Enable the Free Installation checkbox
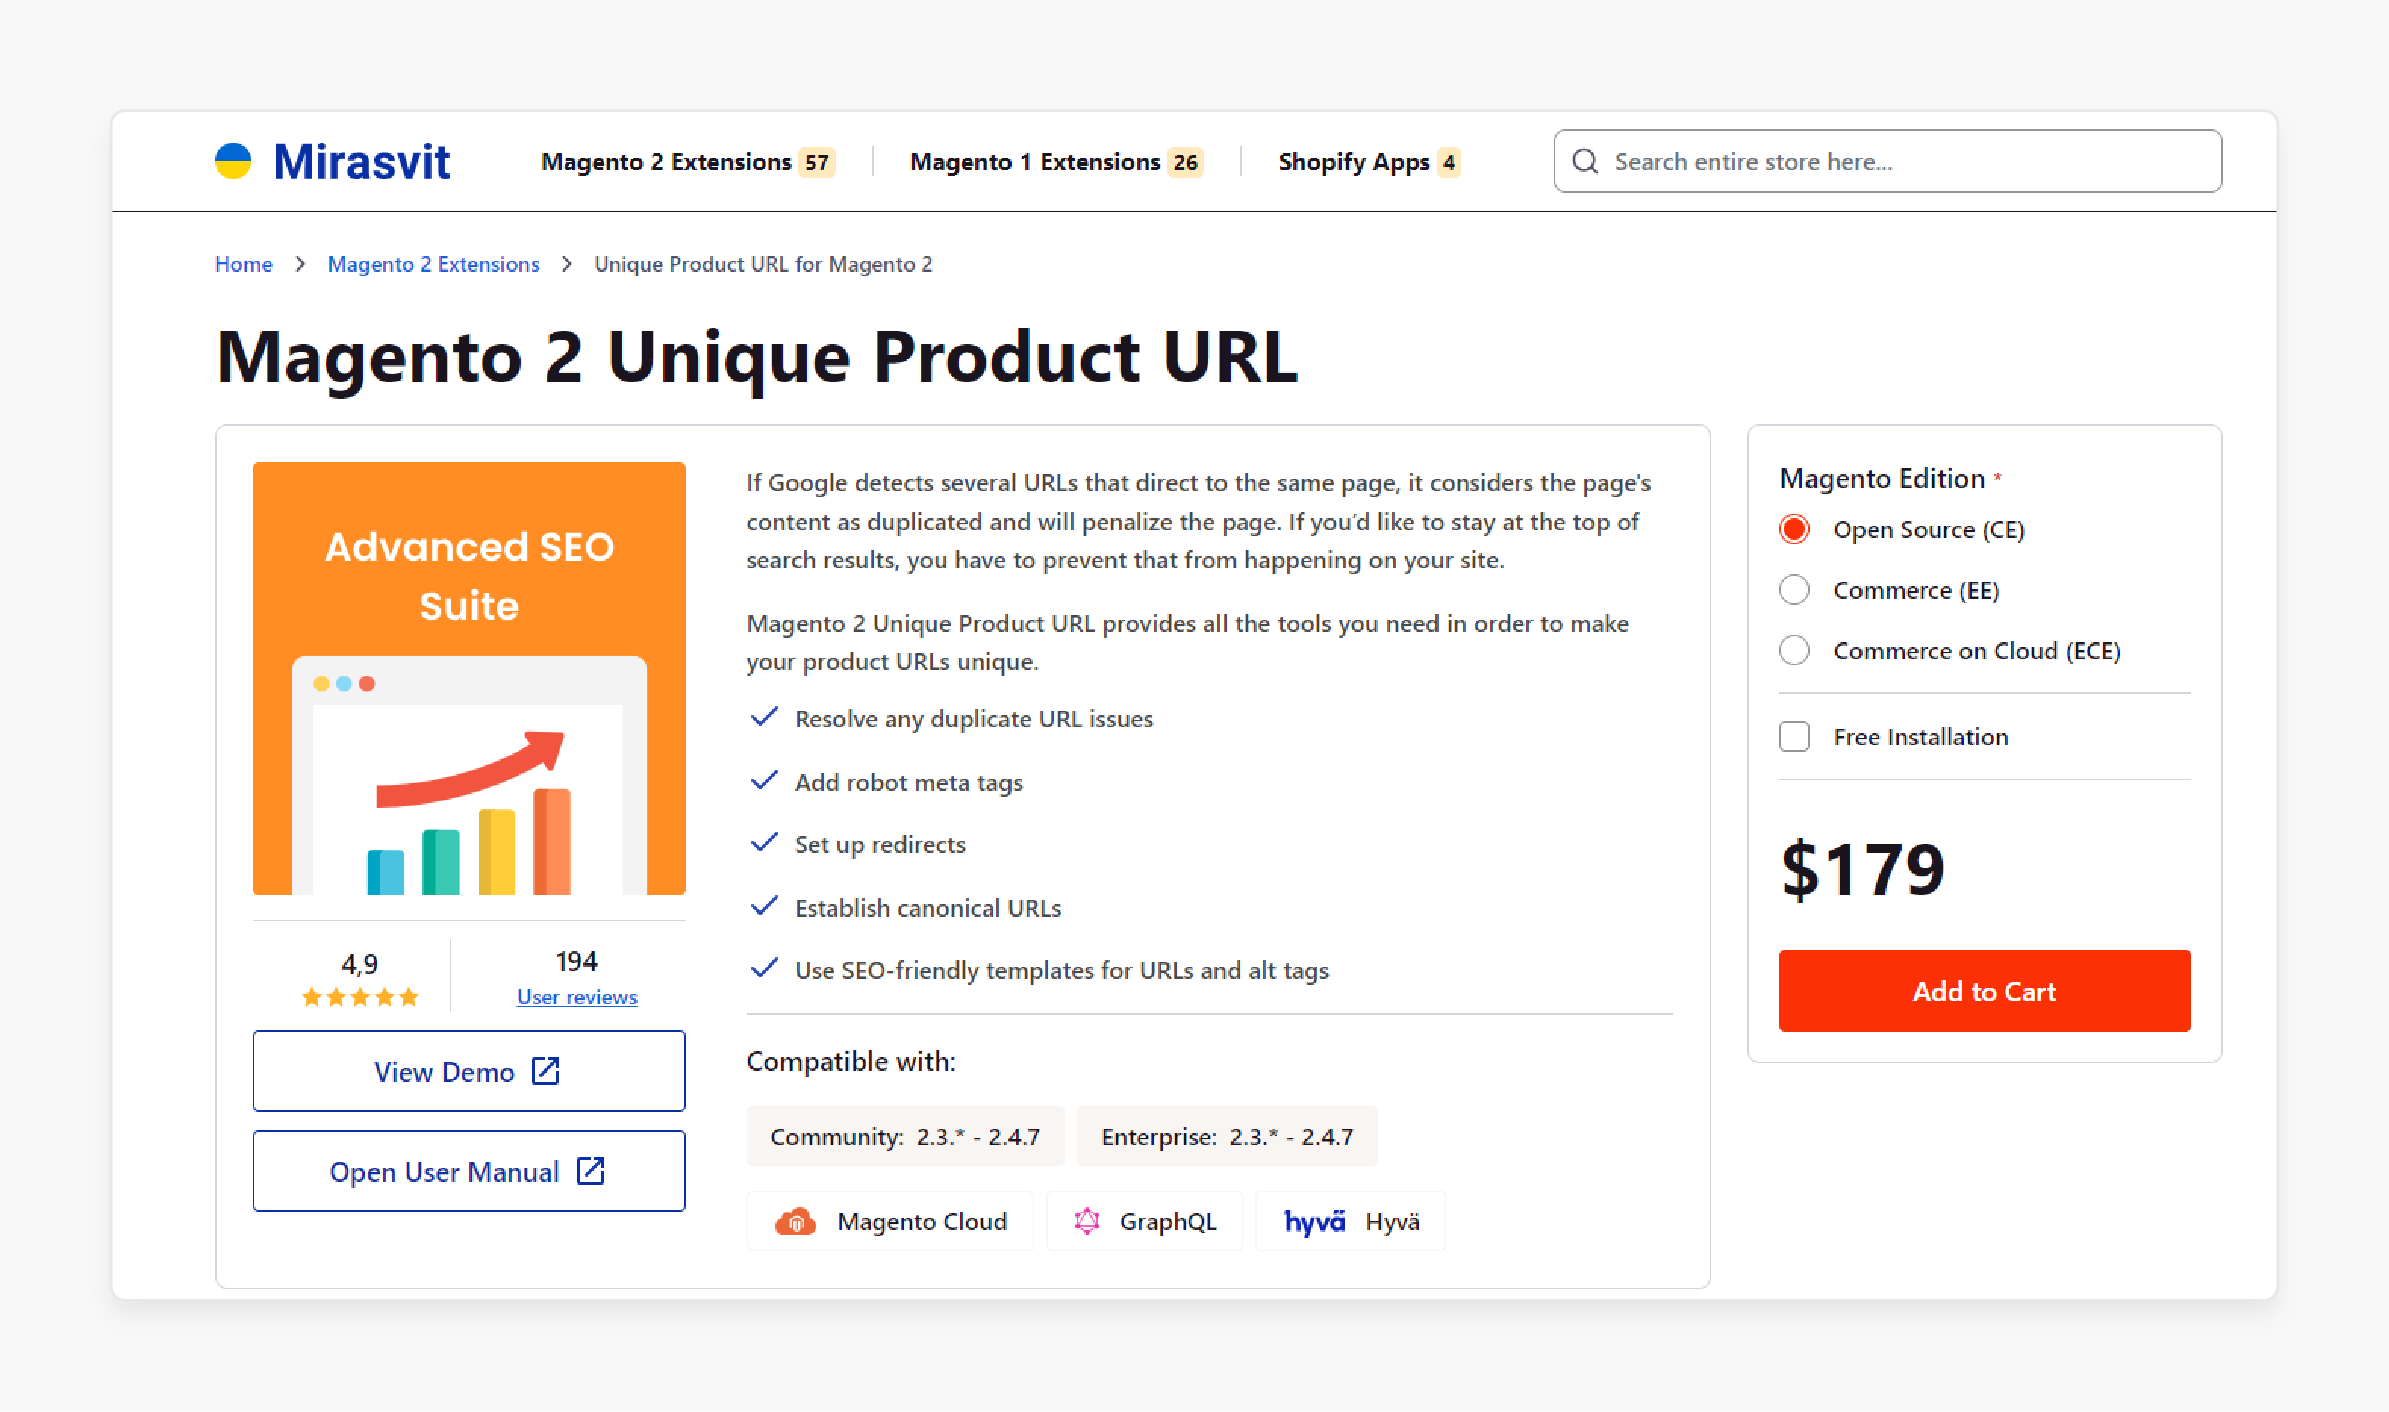Viewport: 2389px width, 1412px height. (1794, 736)
